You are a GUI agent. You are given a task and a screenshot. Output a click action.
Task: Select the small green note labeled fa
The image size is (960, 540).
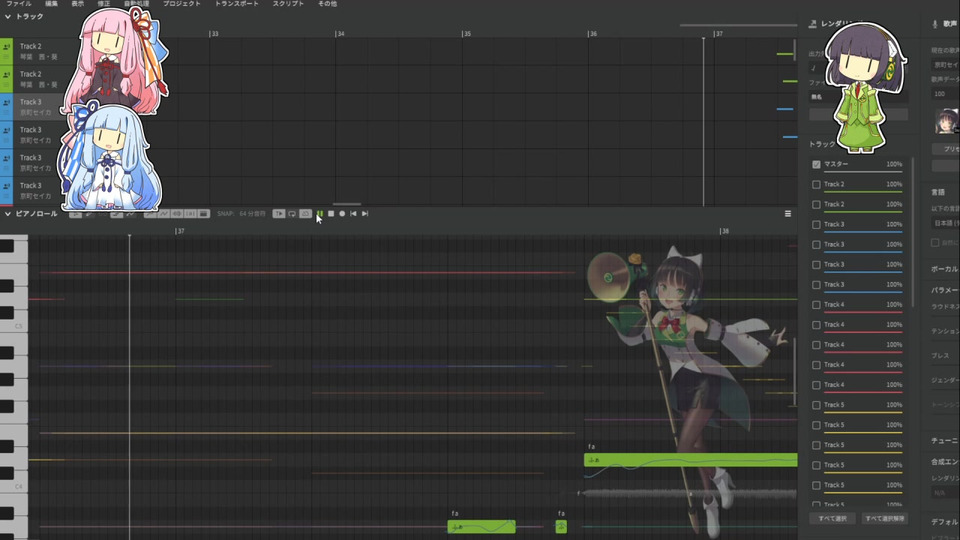pos(561,527)
